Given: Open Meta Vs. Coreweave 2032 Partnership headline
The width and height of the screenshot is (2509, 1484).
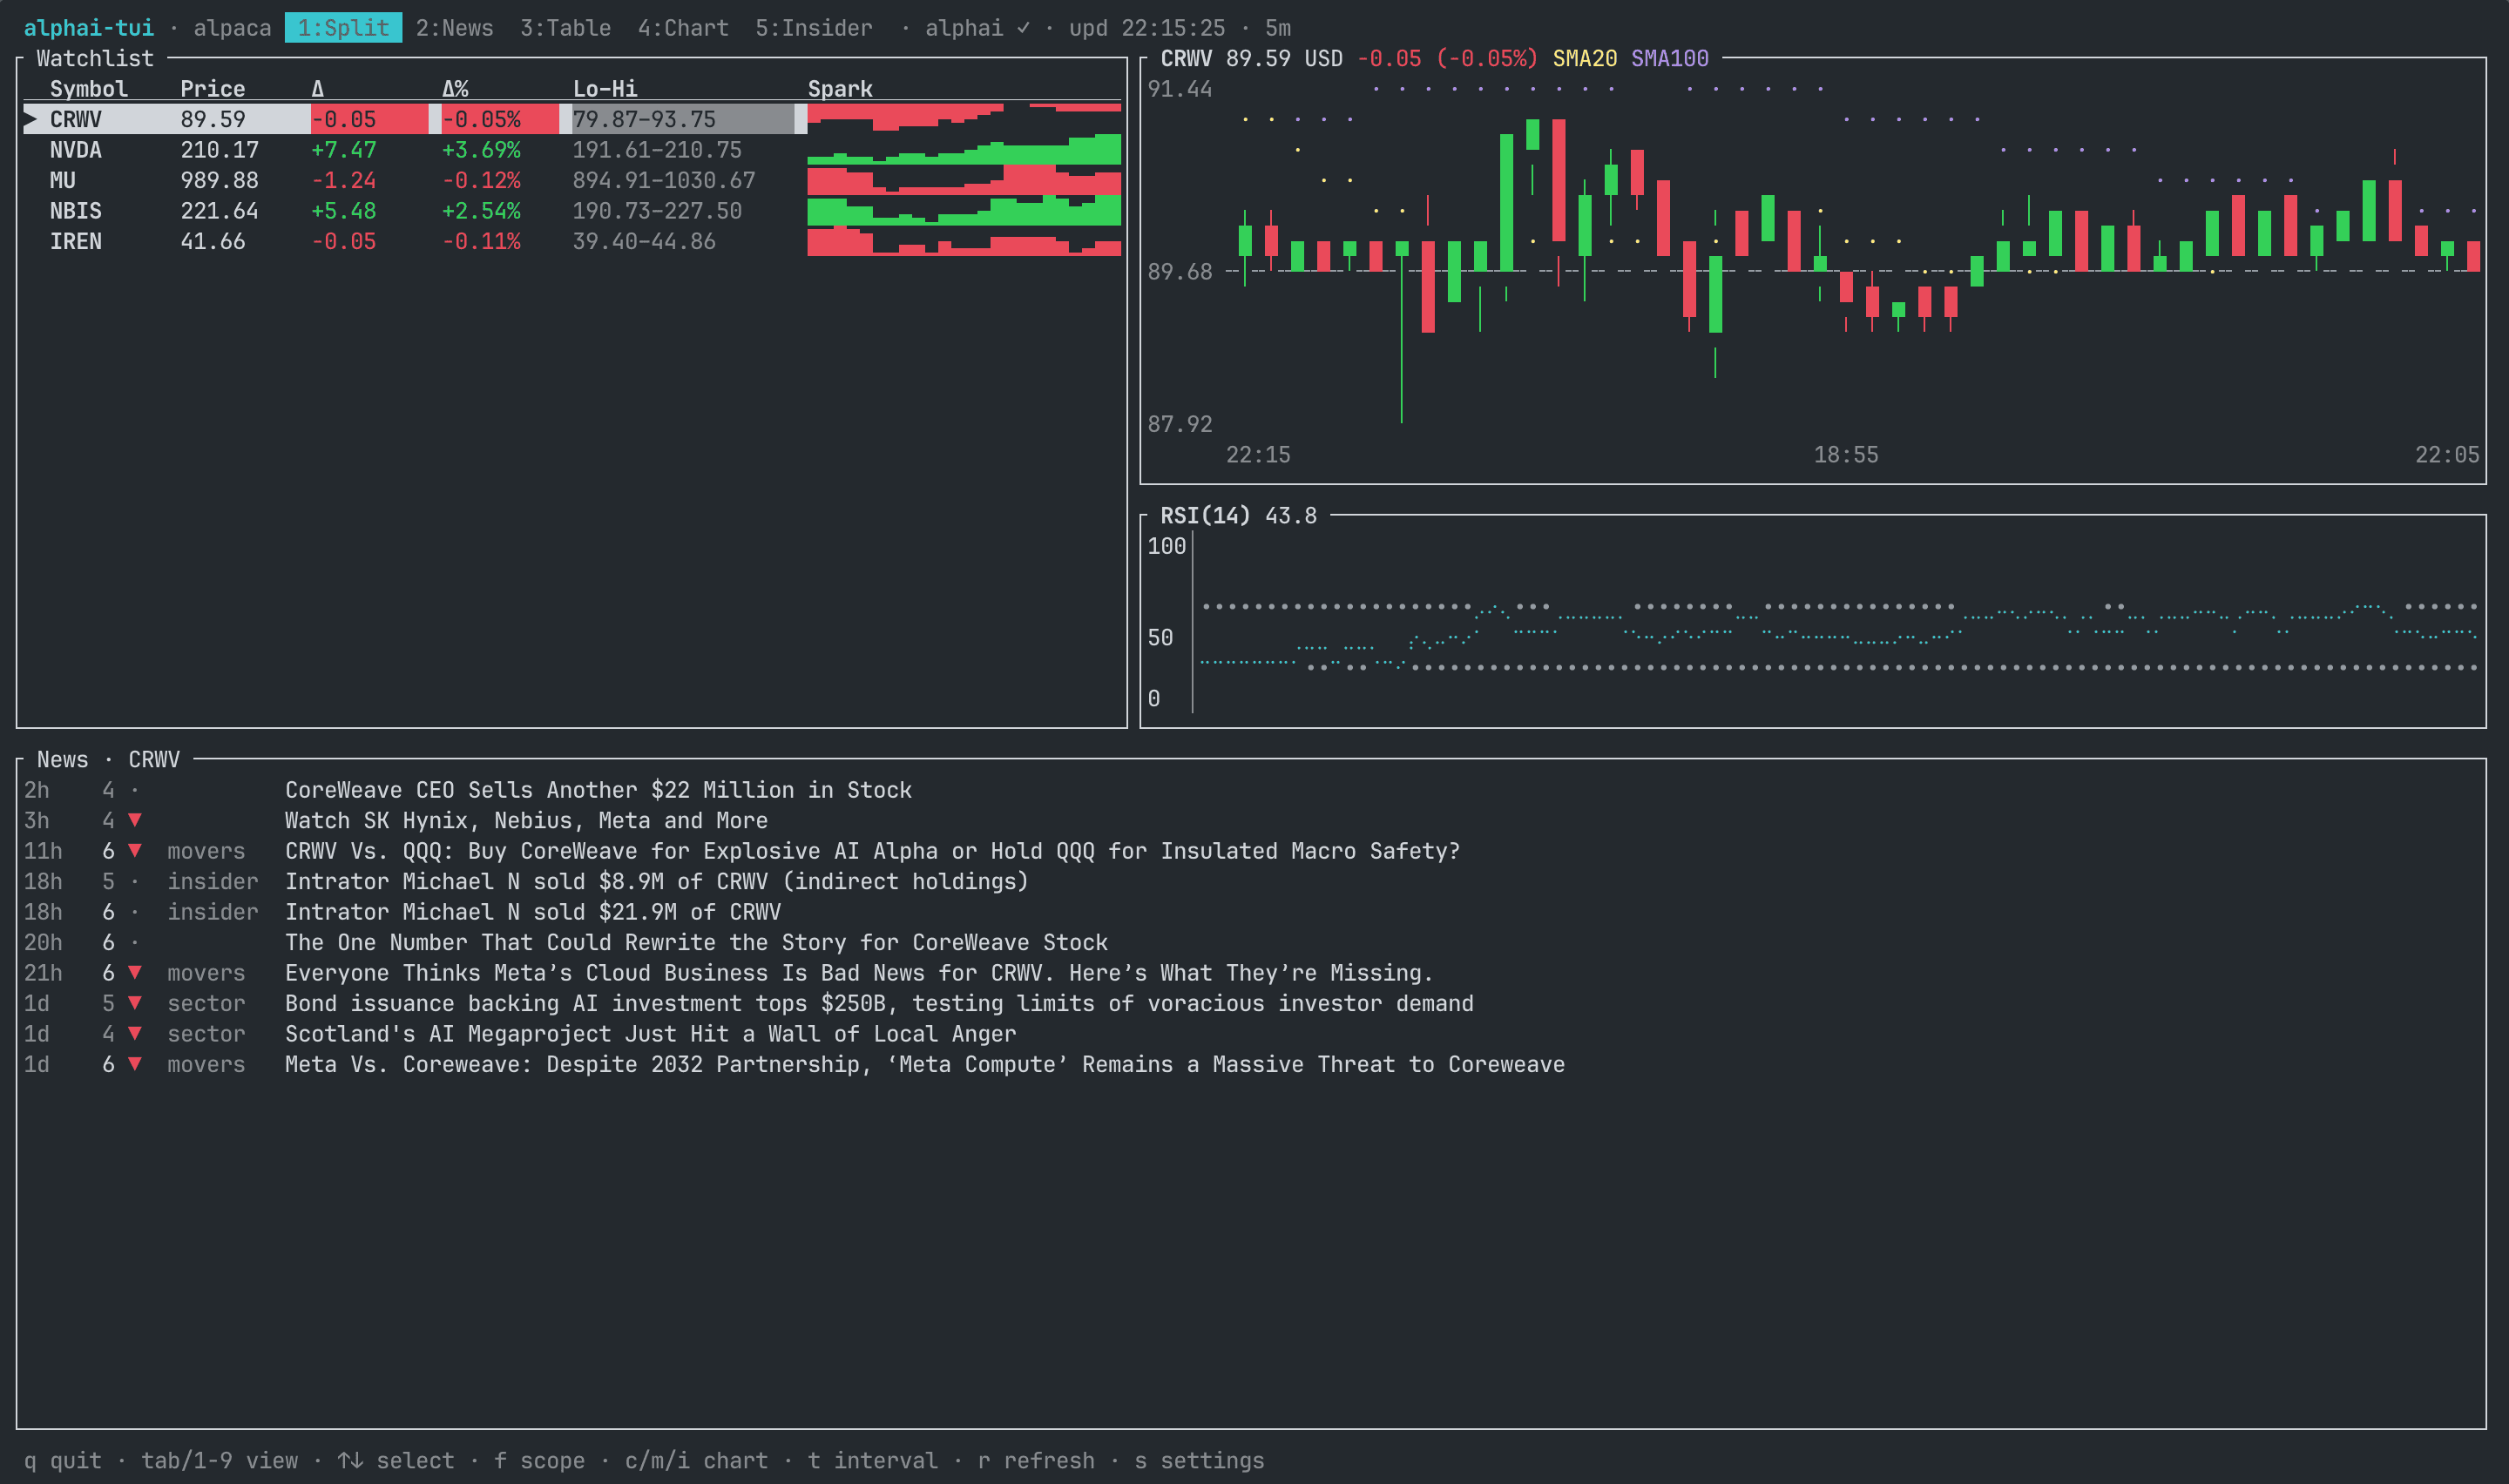Looking at the screenshot, I should 925,1064.
